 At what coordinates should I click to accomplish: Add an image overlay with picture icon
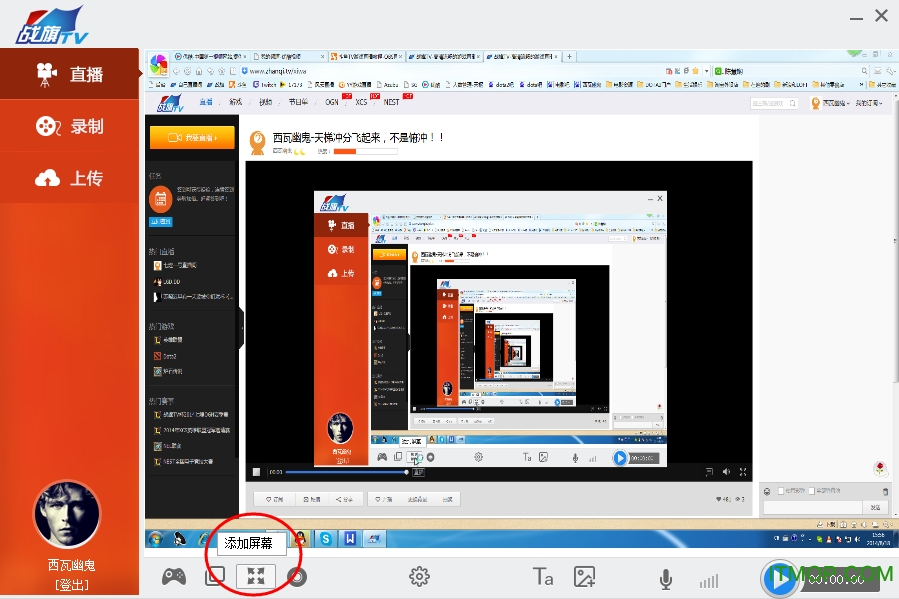coord(584,577)
